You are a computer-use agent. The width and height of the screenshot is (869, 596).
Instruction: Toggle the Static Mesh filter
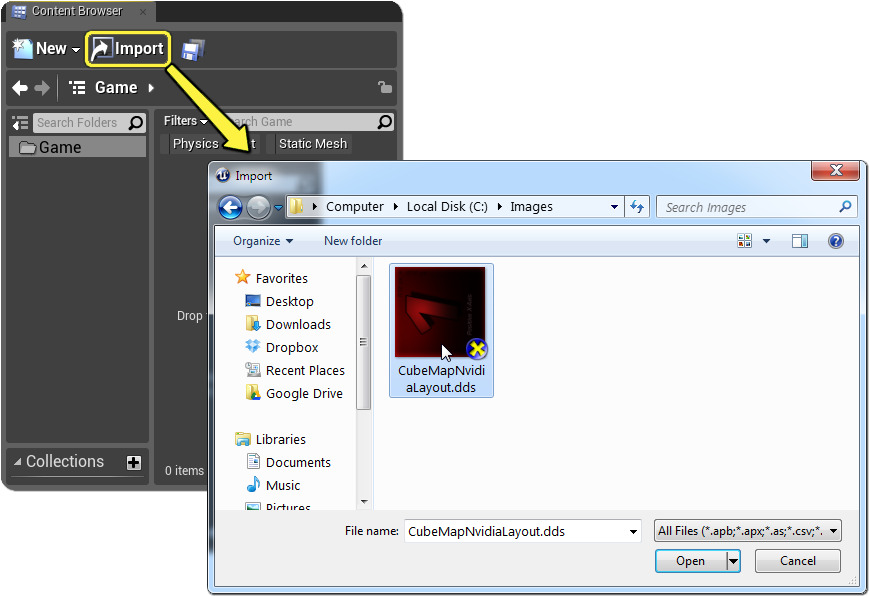click(x=312, y=143)
